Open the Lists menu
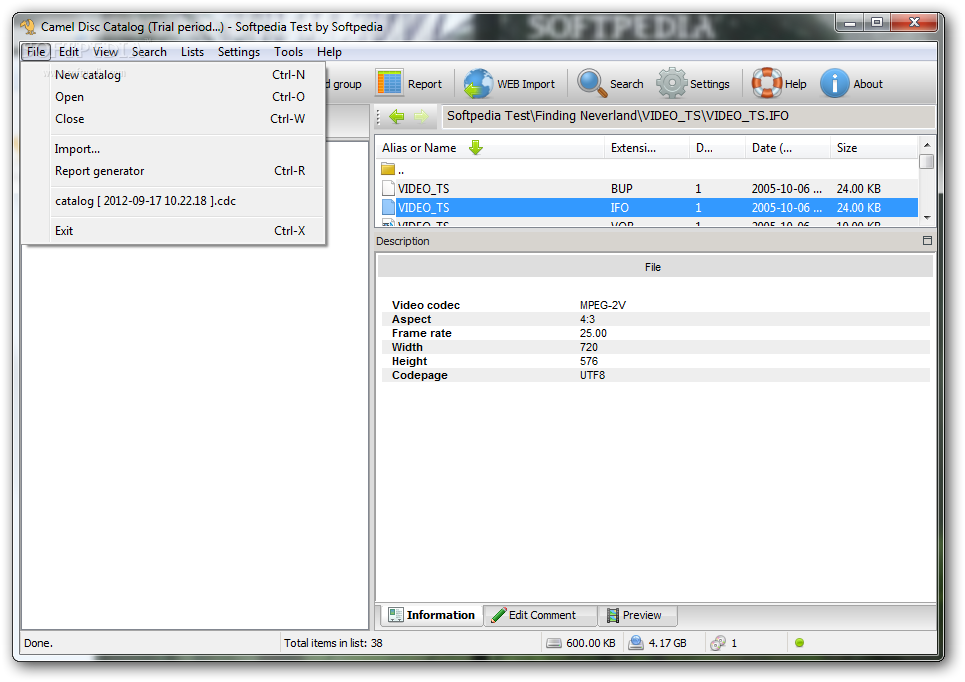 pos(192,52)
